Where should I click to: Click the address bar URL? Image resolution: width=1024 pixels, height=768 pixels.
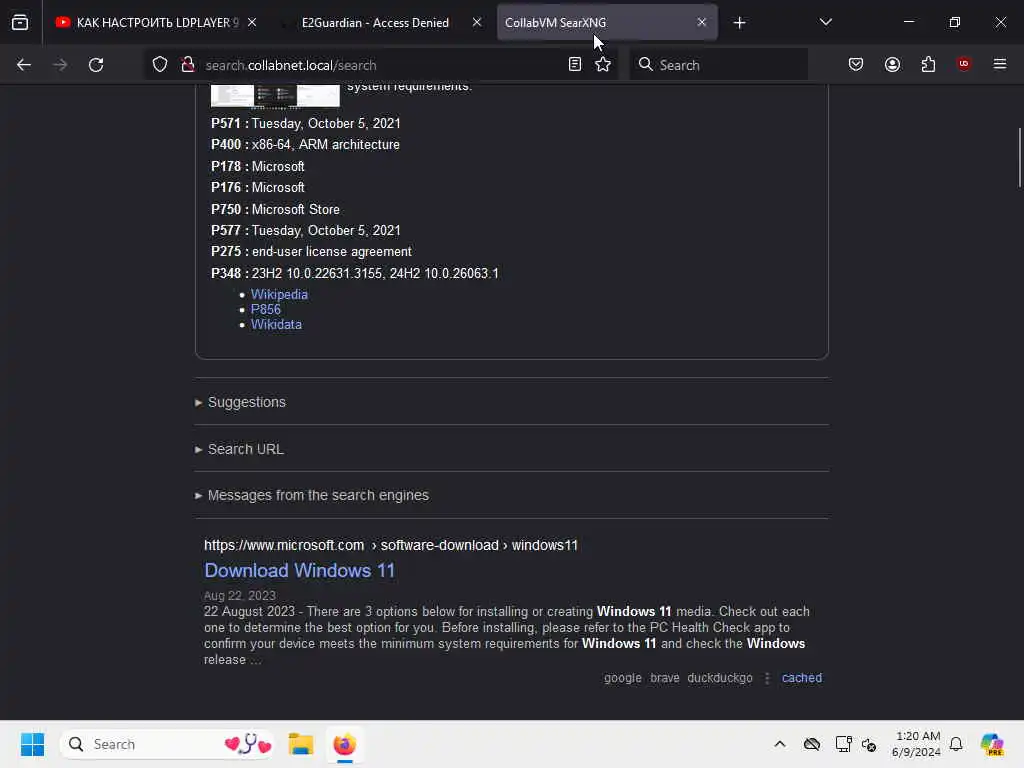pos(291,65)
